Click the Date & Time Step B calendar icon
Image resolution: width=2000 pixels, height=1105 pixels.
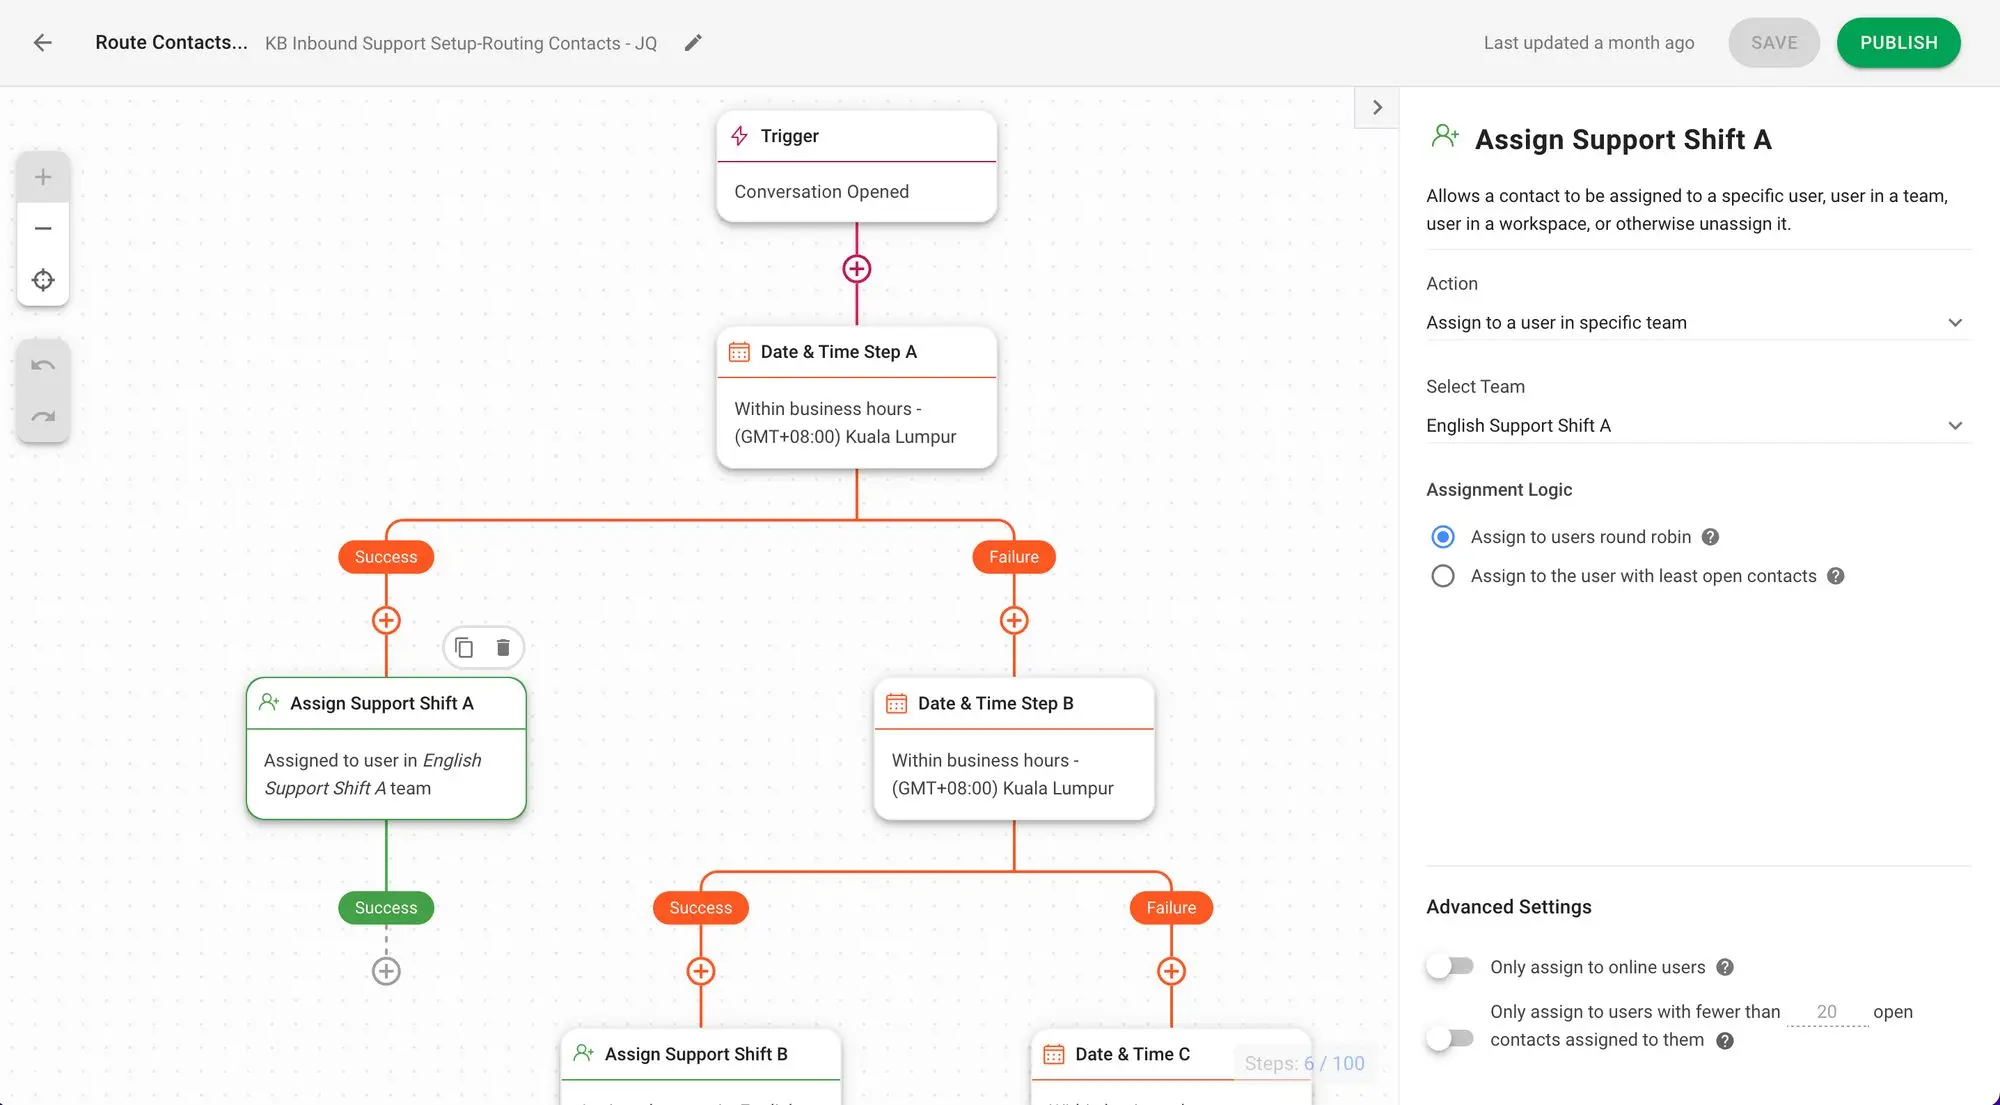pos(894,704)
